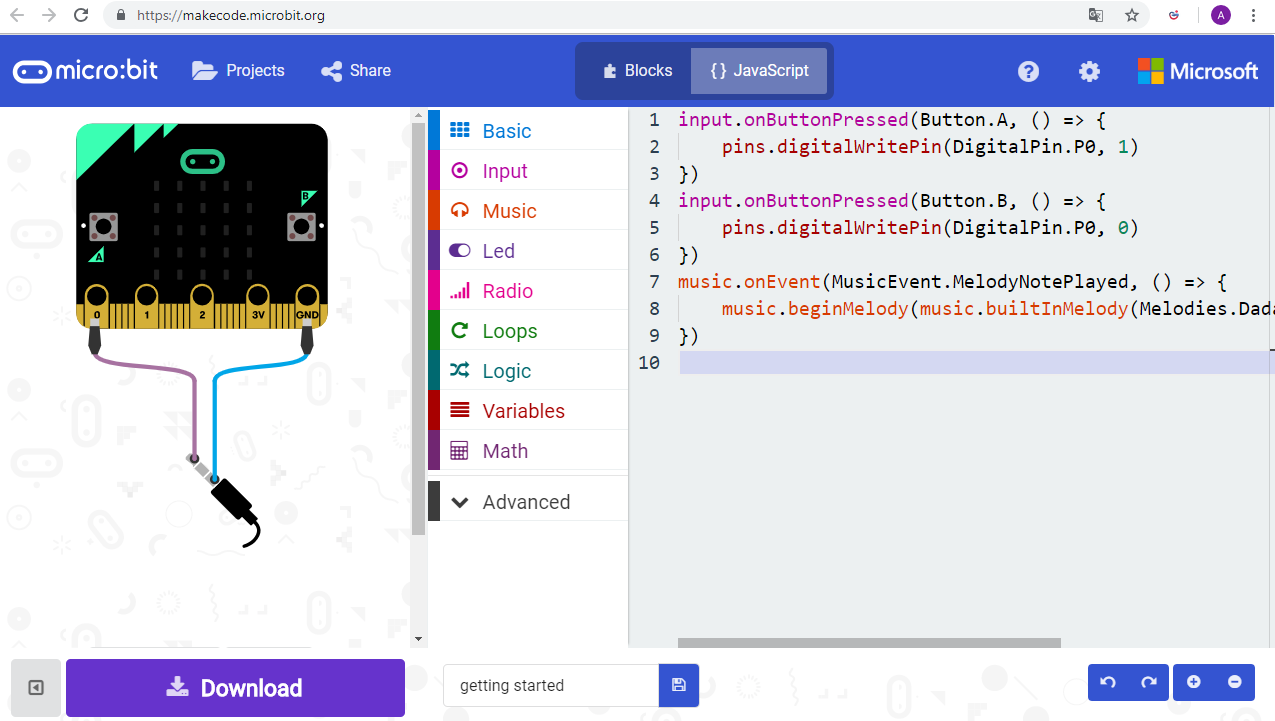Open the Help question mark menu
The width and height of the screenshot is (1275, 721).
click(1028, 71)
